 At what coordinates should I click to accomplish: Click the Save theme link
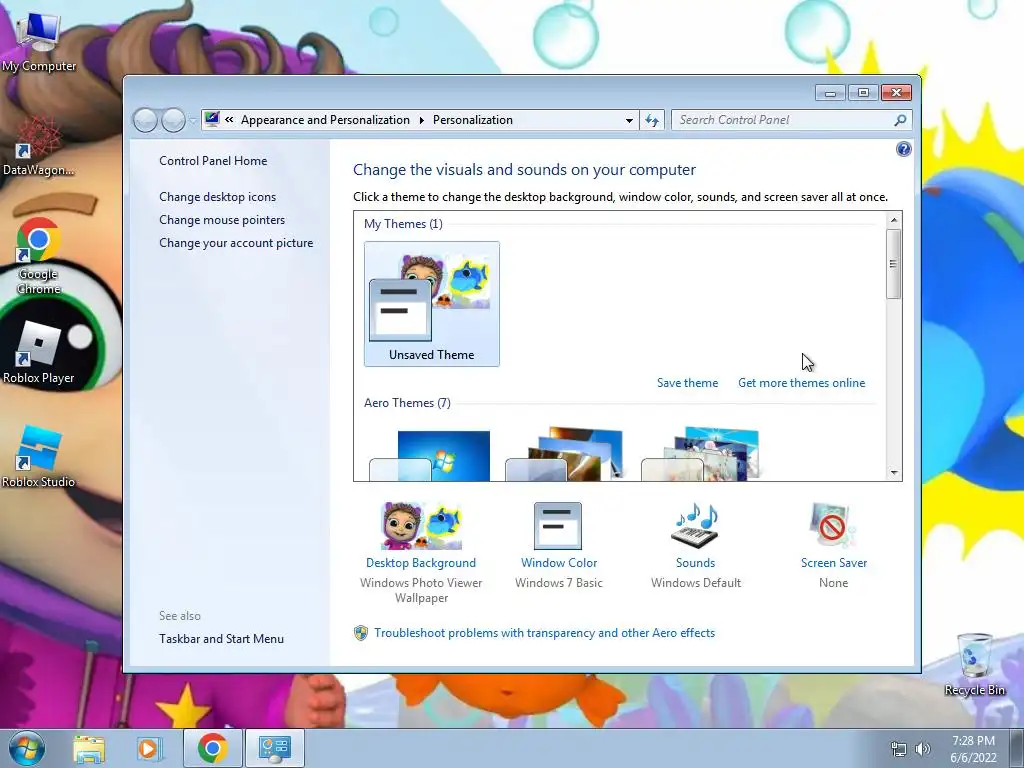click(x=687, y=383)
